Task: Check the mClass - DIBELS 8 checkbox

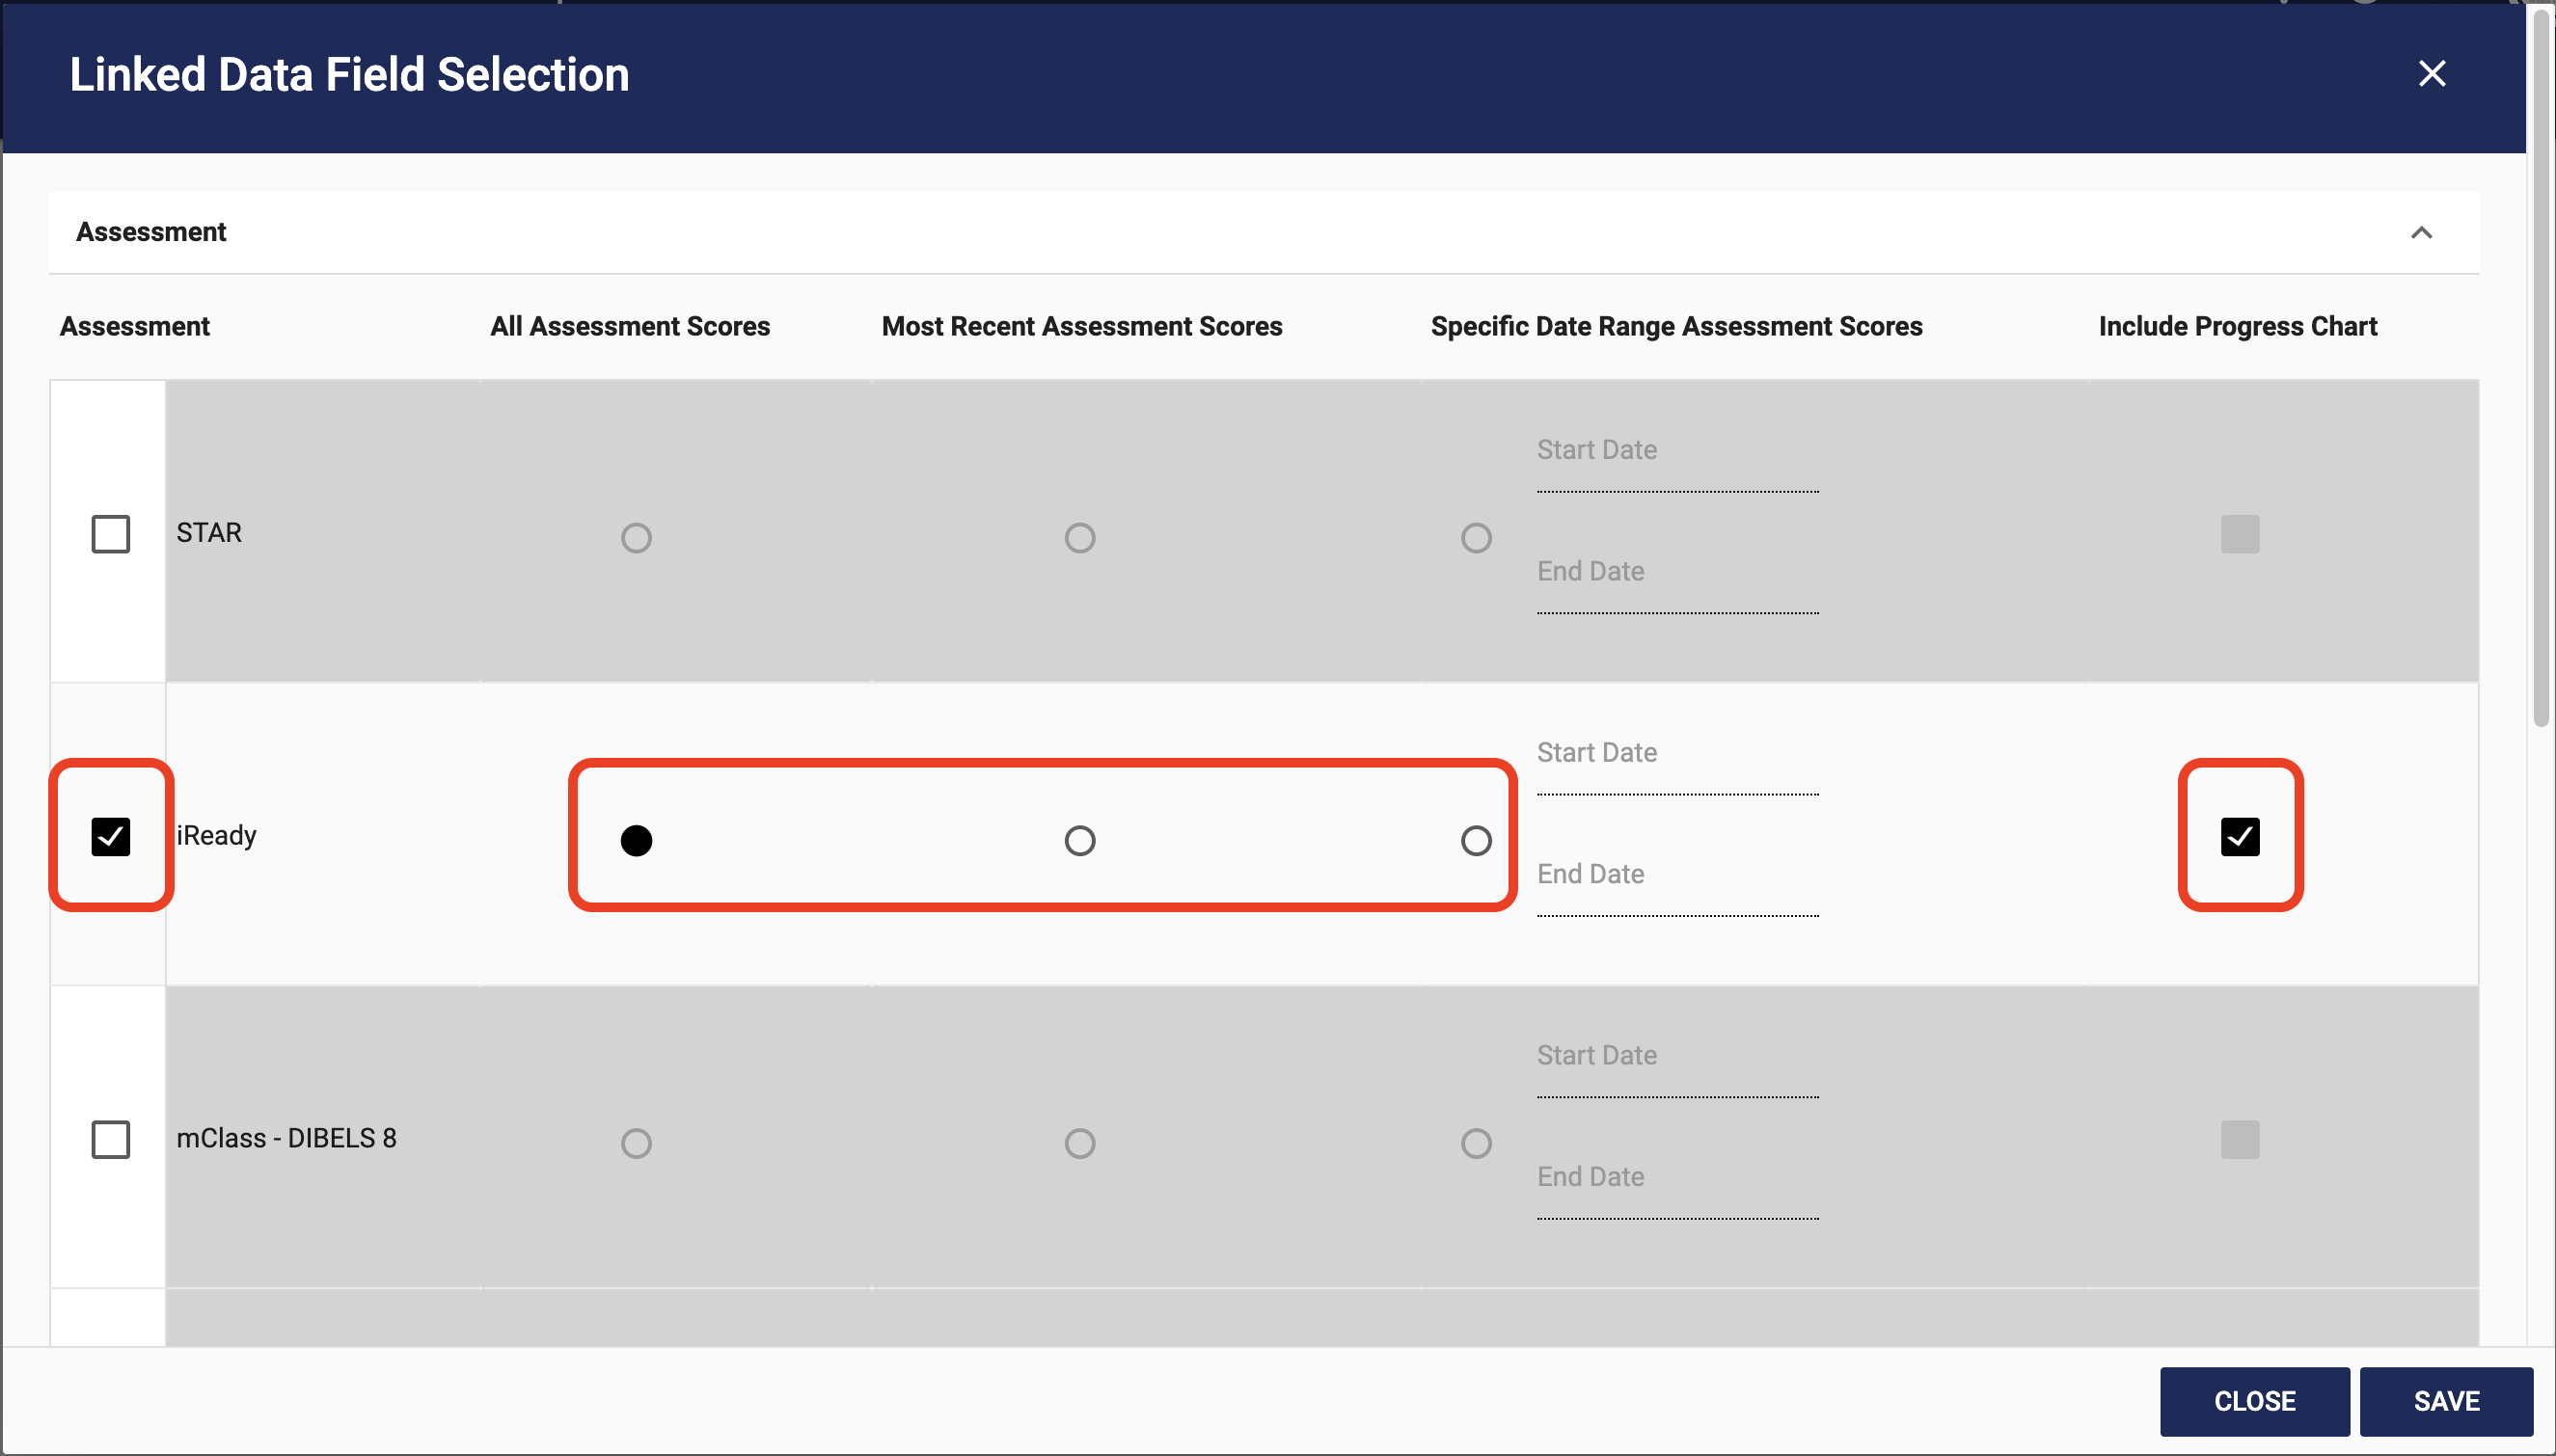Action: 111,1139
